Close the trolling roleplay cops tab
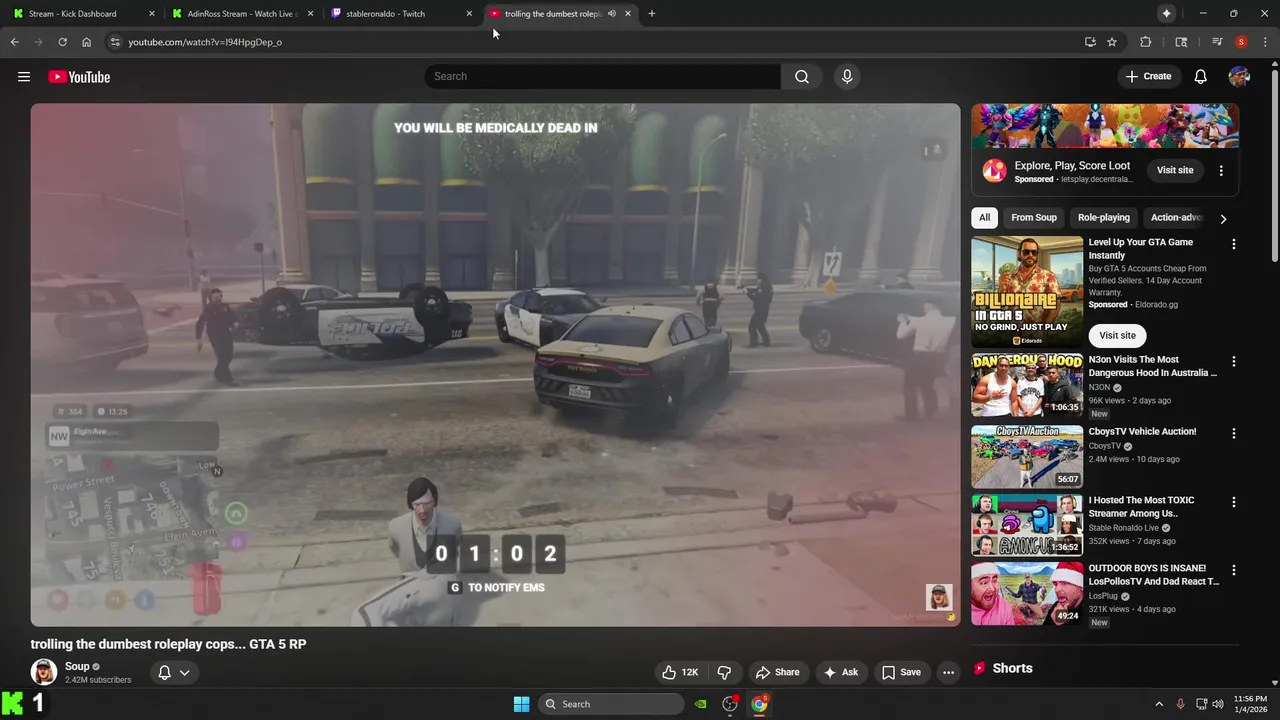 pyautogui.click(x=628, y=13)
